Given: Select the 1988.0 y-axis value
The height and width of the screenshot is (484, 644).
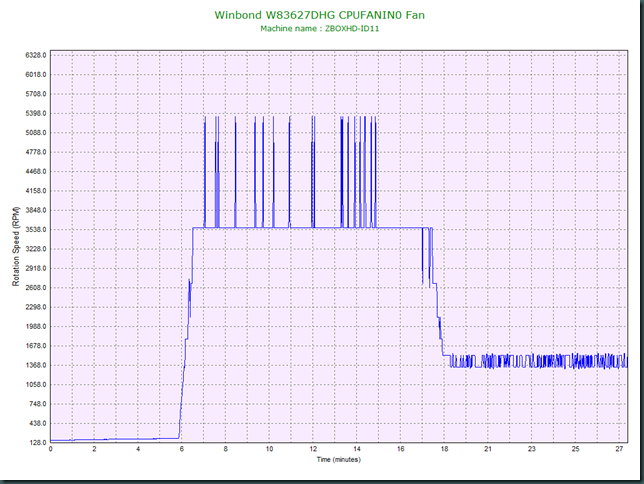Looking at the screenshot, I should click(x=36, y=326).
